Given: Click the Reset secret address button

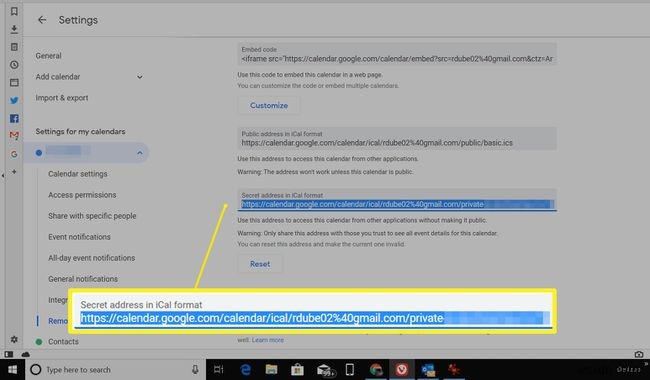Looking at the screenshot, I should [260, 264].
